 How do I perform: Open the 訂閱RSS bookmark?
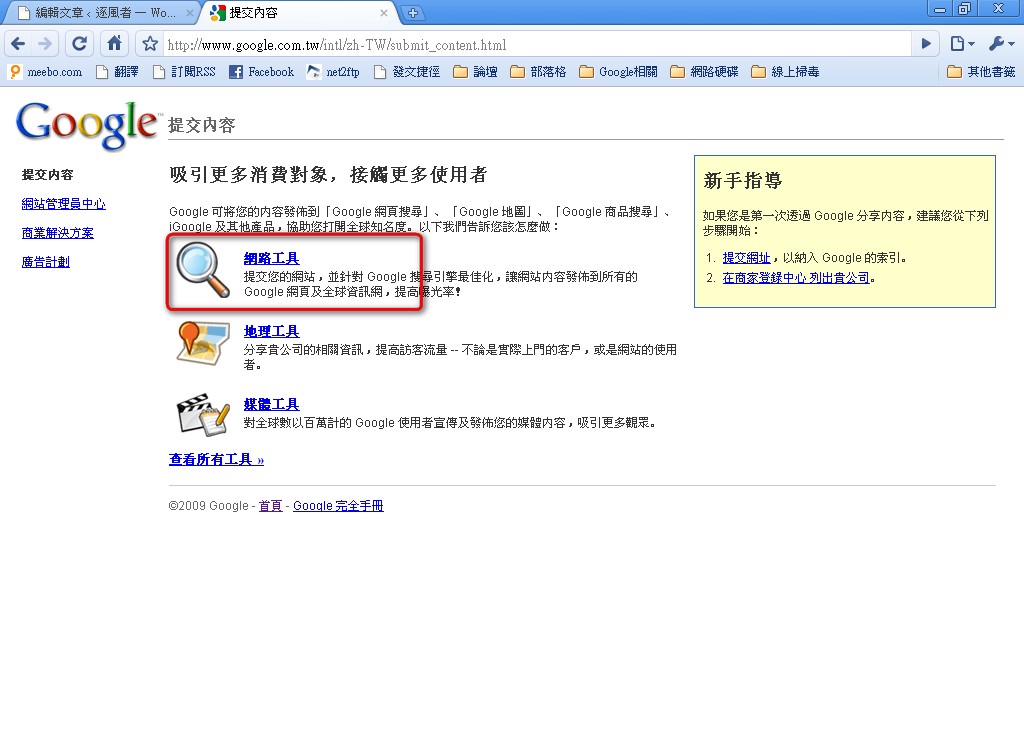(184, 72)
